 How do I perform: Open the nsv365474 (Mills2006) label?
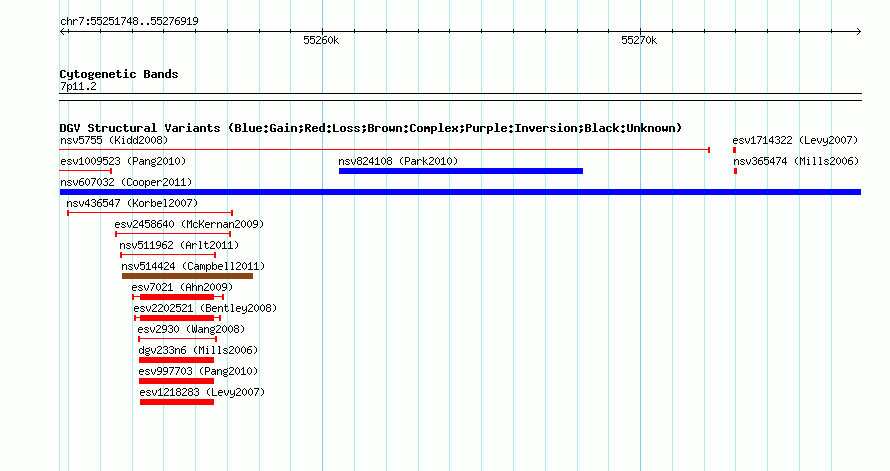(796, 161)
